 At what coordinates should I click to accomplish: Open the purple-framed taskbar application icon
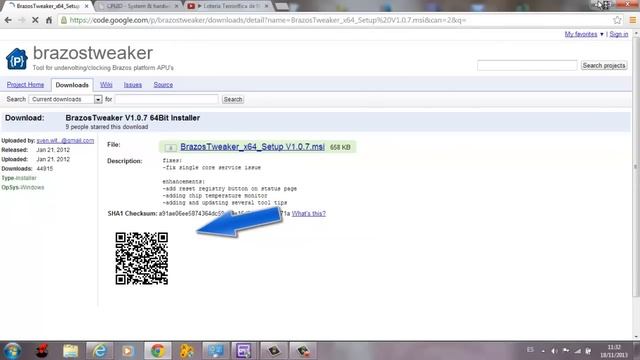point(244,351)
